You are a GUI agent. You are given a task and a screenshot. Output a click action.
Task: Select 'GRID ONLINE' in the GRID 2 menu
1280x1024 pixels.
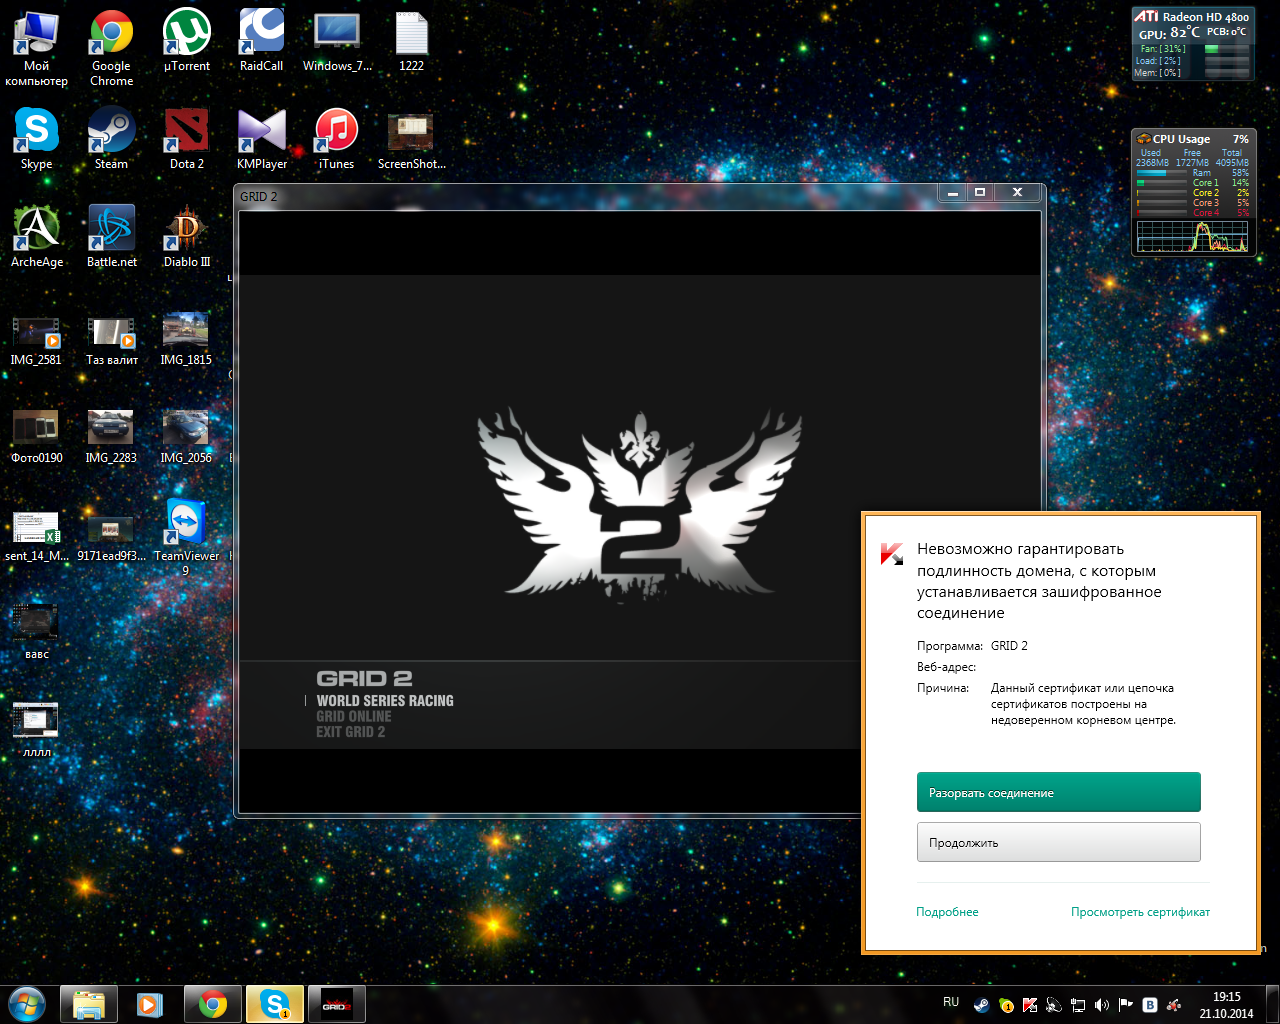pos(354,717)
